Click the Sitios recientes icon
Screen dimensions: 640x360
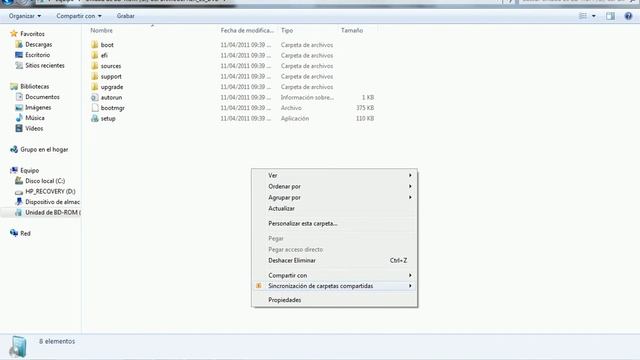click(19, 65)
